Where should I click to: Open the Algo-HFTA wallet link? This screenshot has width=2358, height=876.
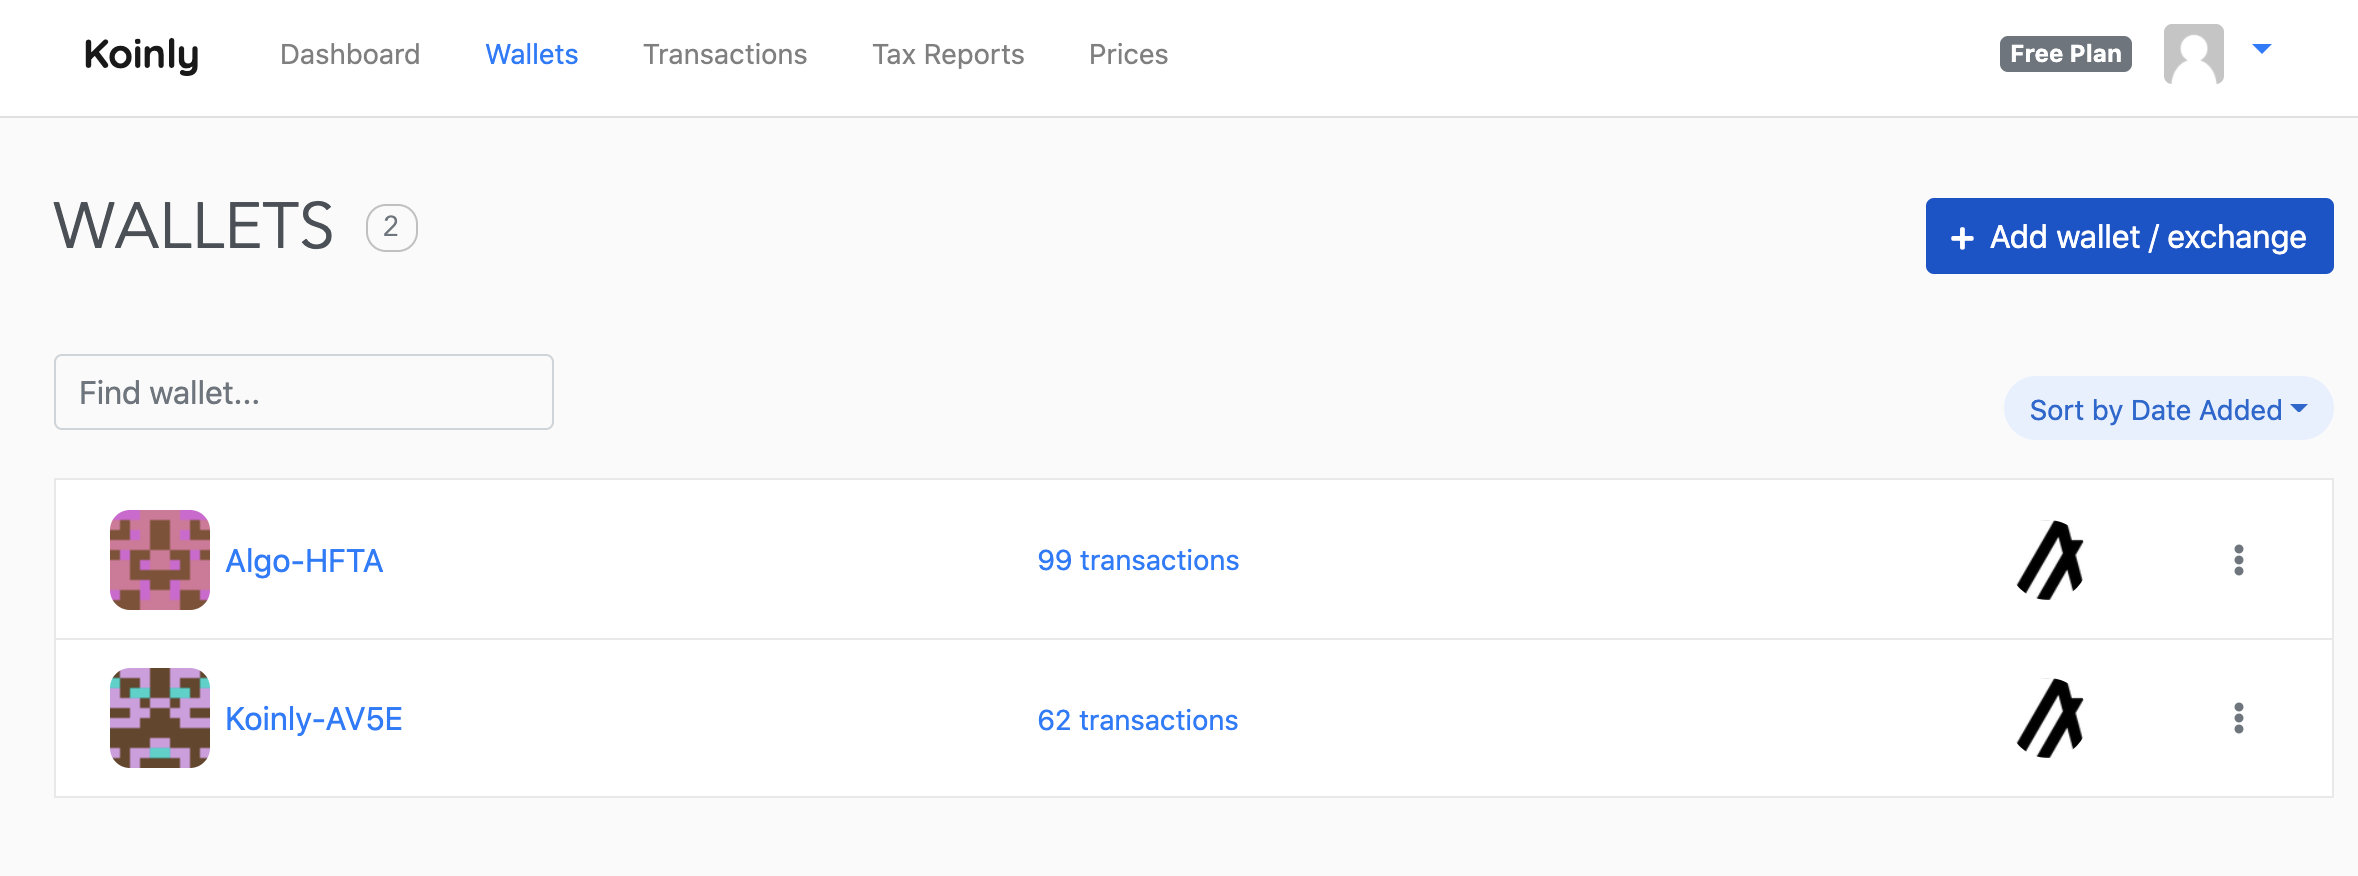click(x=304, y=560)
